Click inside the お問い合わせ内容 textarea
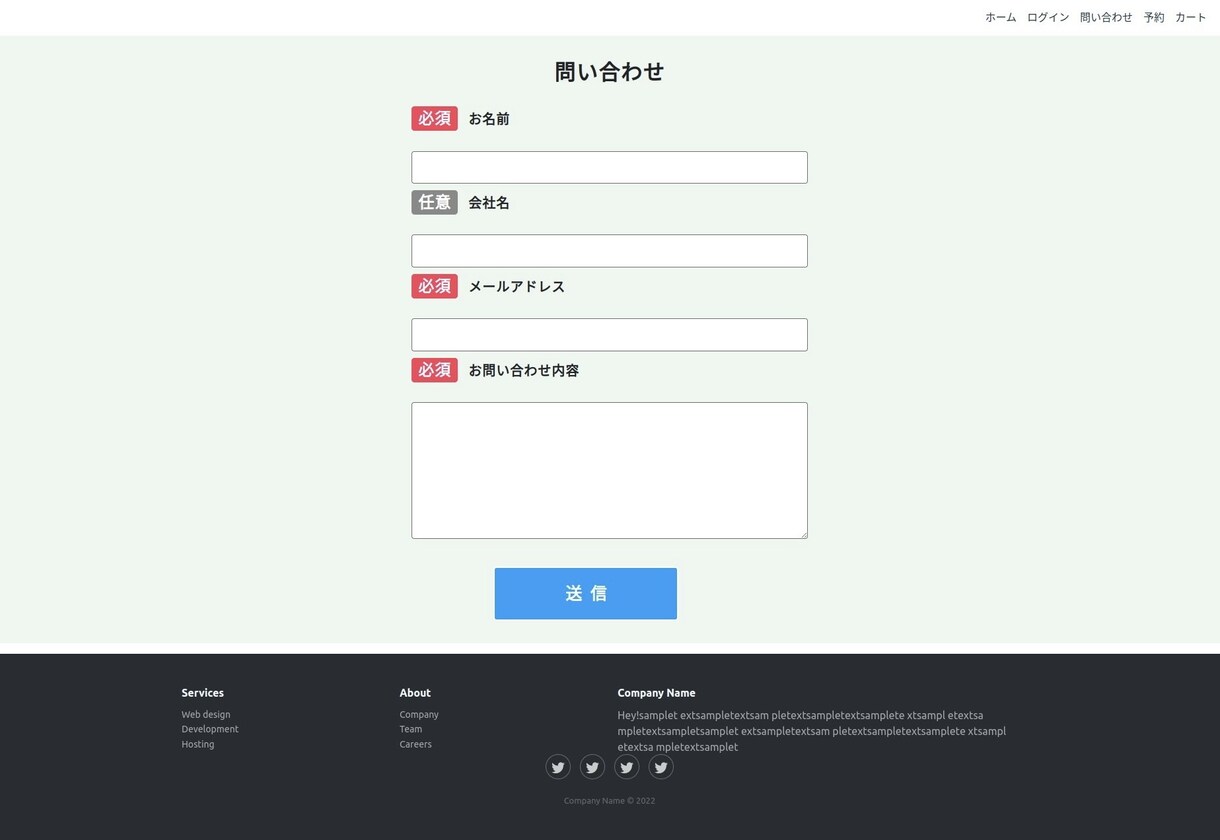The width and height of the screenshot is (1220, 840). pos(609,470)
